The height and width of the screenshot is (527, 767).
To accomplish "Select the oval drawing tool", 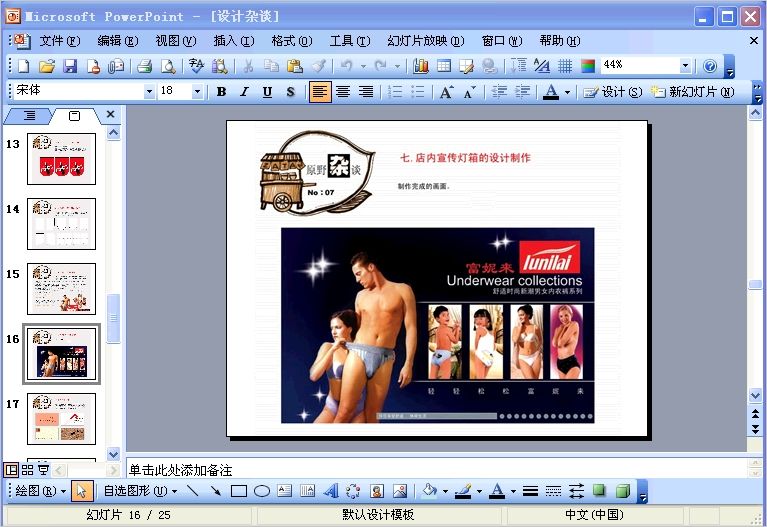I will click(262, 490).
